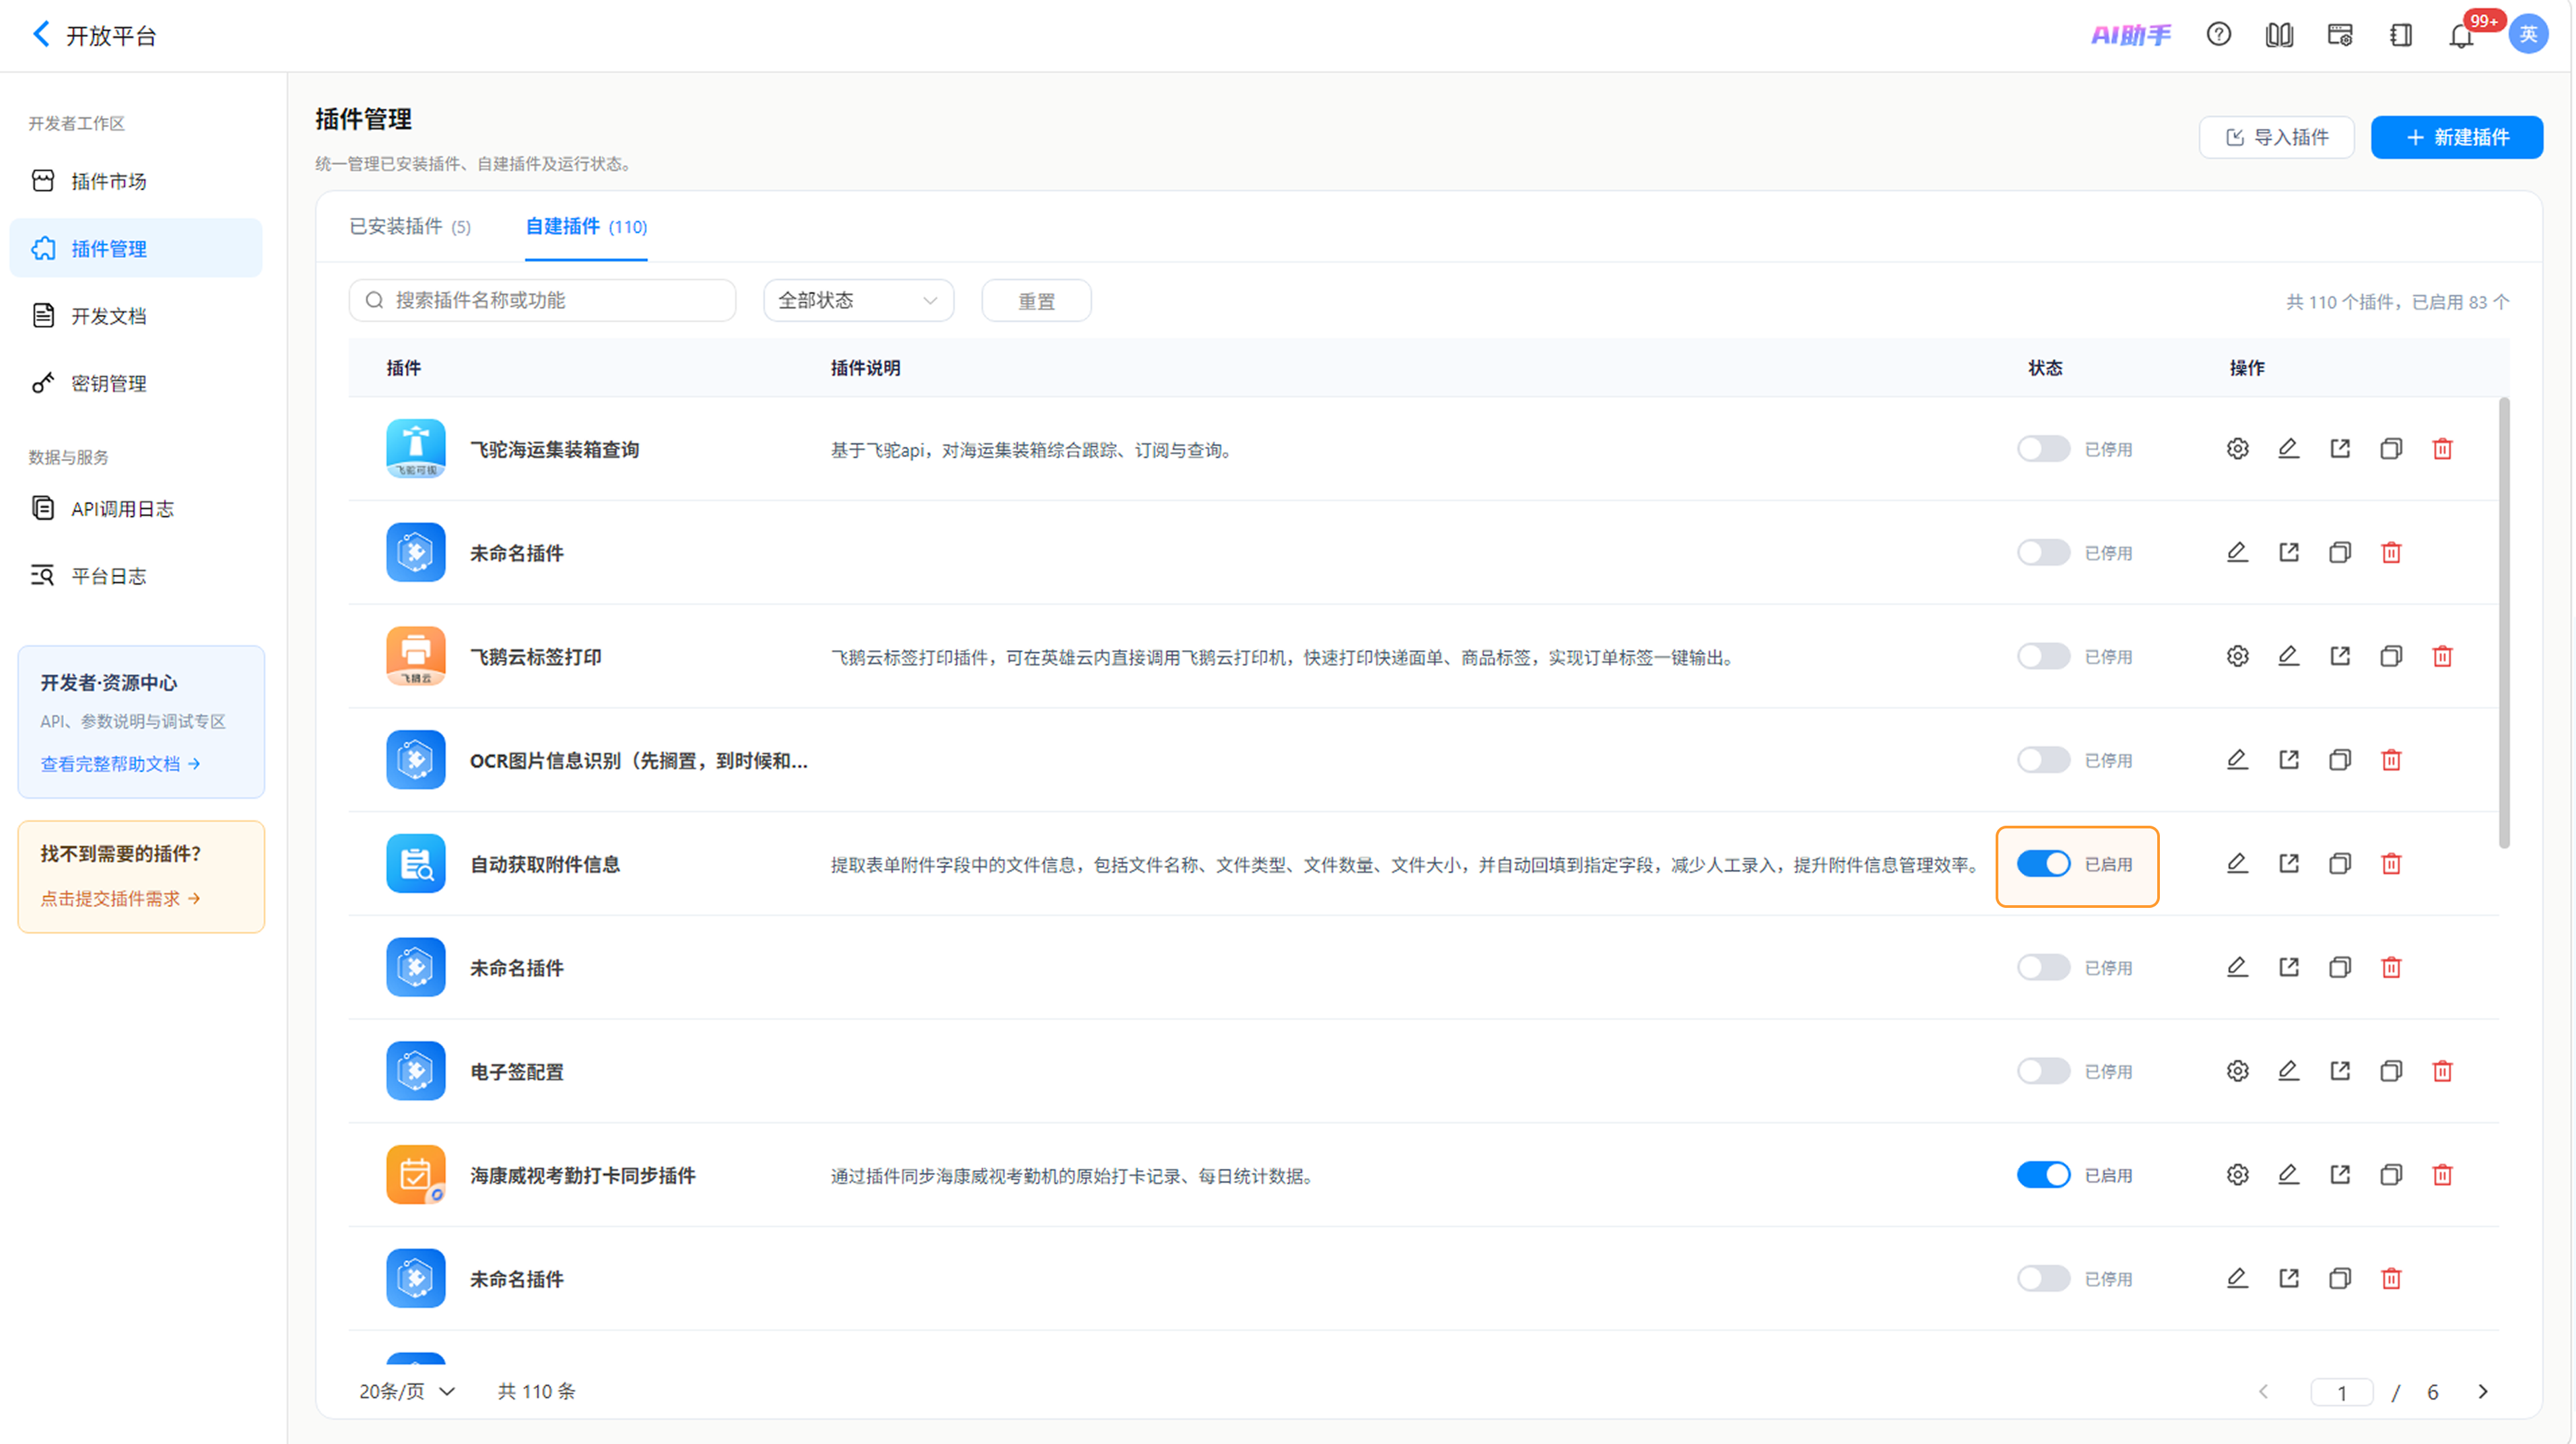Open the notifications bell
The image size is (2576, 1444).
pyautogui.click(x=2461, y=36)
